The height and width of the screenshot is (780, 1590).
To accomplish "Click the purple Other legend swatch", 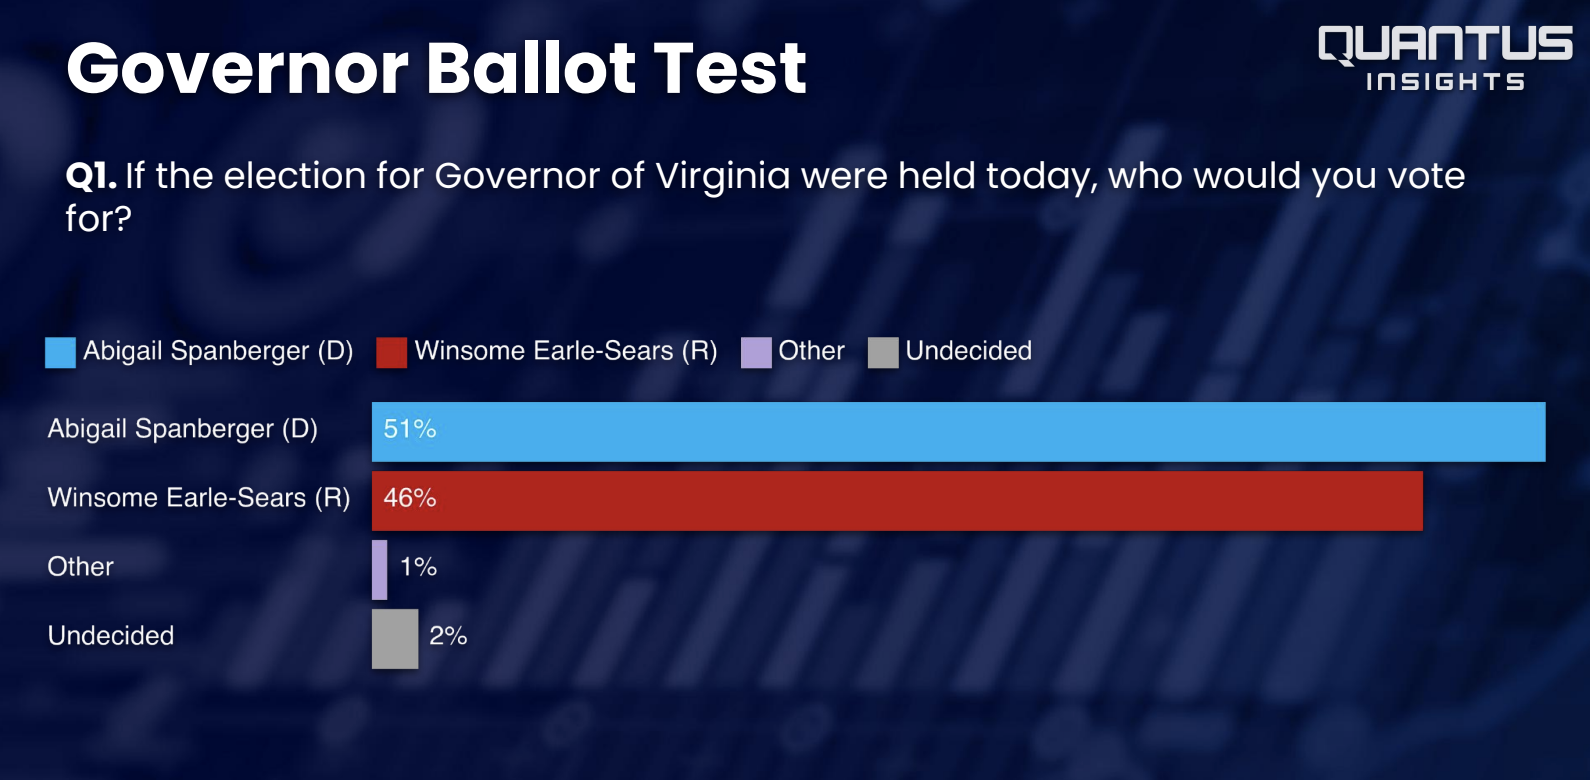I will [x=756, y=352].
